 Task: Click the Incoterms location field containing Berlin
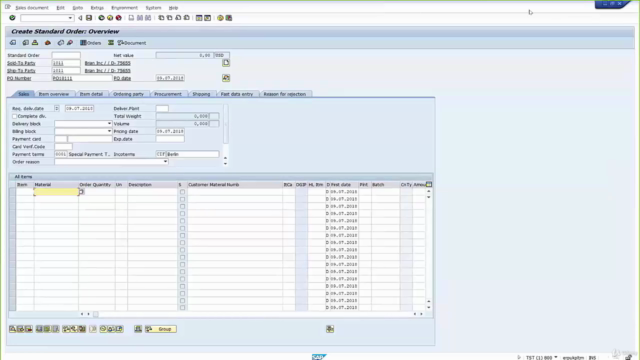point(193,154)
